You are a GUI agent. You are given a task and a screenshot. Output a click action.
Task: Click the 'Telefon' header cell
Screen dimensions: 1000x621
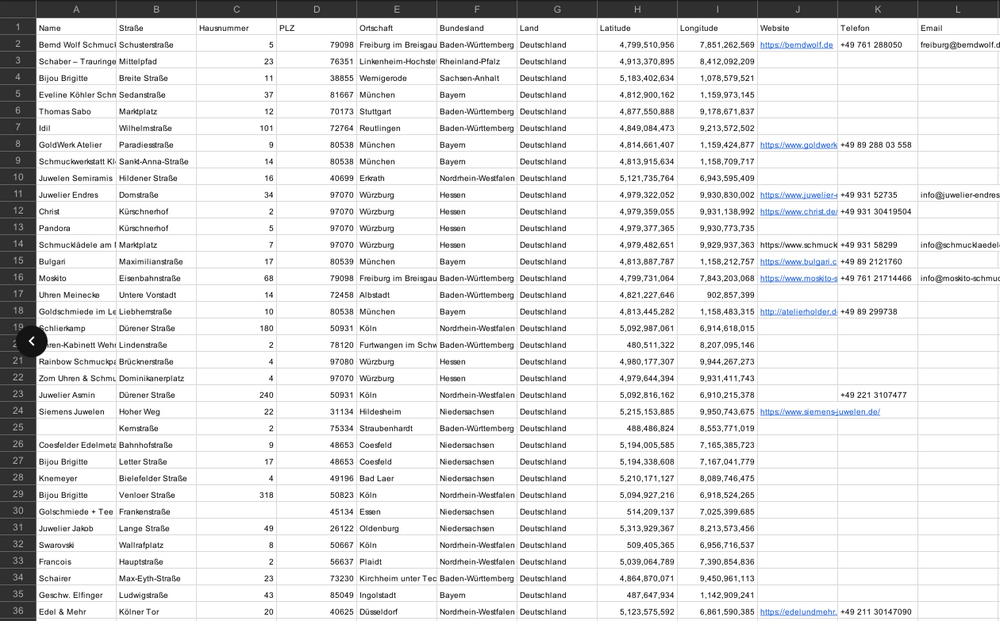878,28
